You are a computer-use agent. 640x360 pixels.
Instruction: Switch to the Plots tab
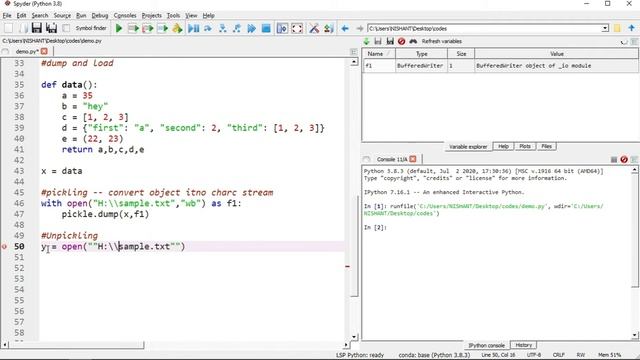click(x=525, y=146)
